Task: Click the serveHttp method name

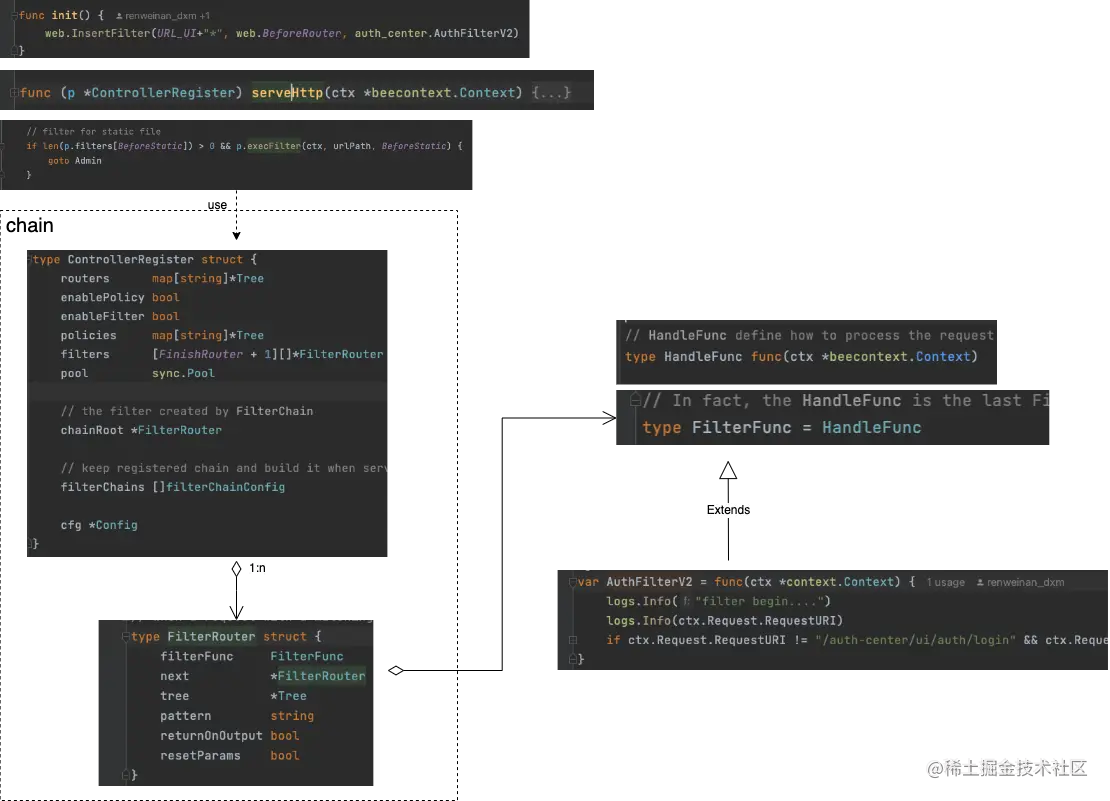Action: click(x=287, y=93)
